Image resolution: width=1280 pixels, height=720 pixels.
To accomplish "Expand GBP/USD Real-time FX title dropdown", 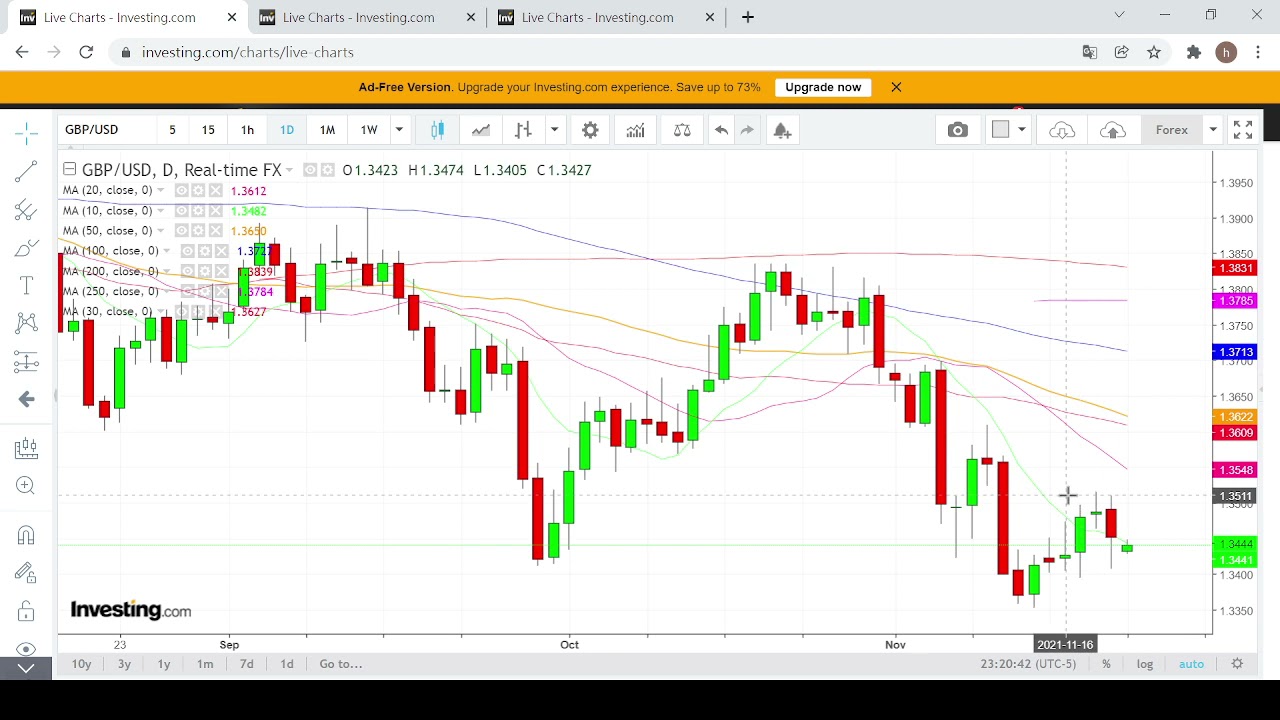I will pos(289,170).
